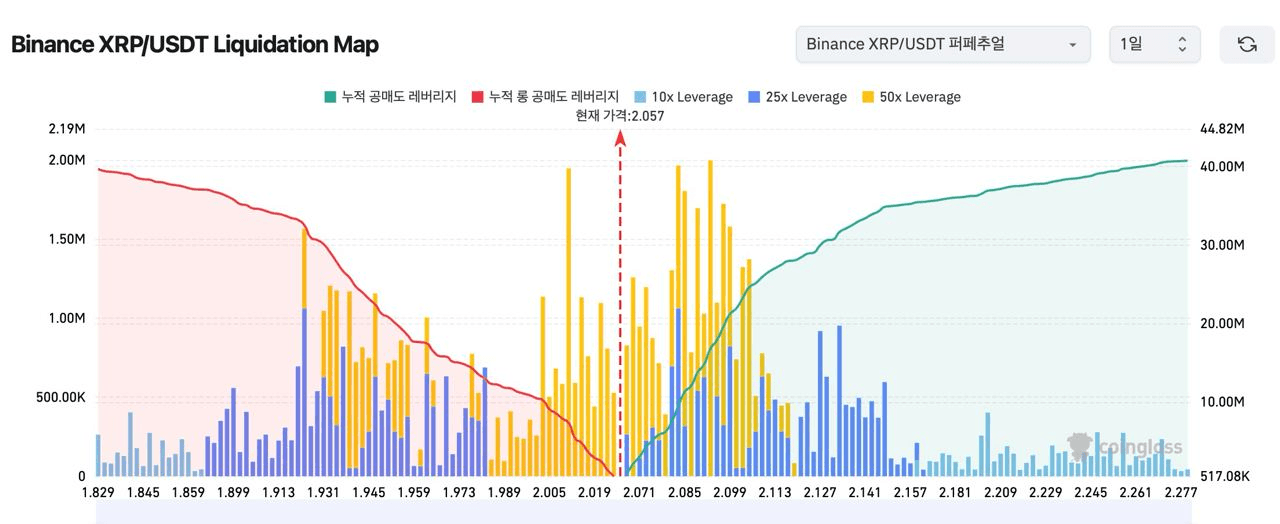
Task: Click the Binance XRP/USDT Liquidation Map title
Action: point(195,45)
